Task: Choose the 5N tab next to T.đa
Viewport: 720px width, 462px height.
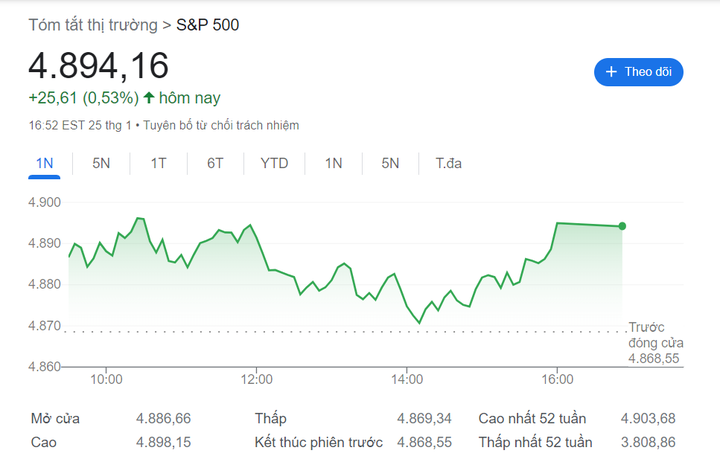Action: 390,163
